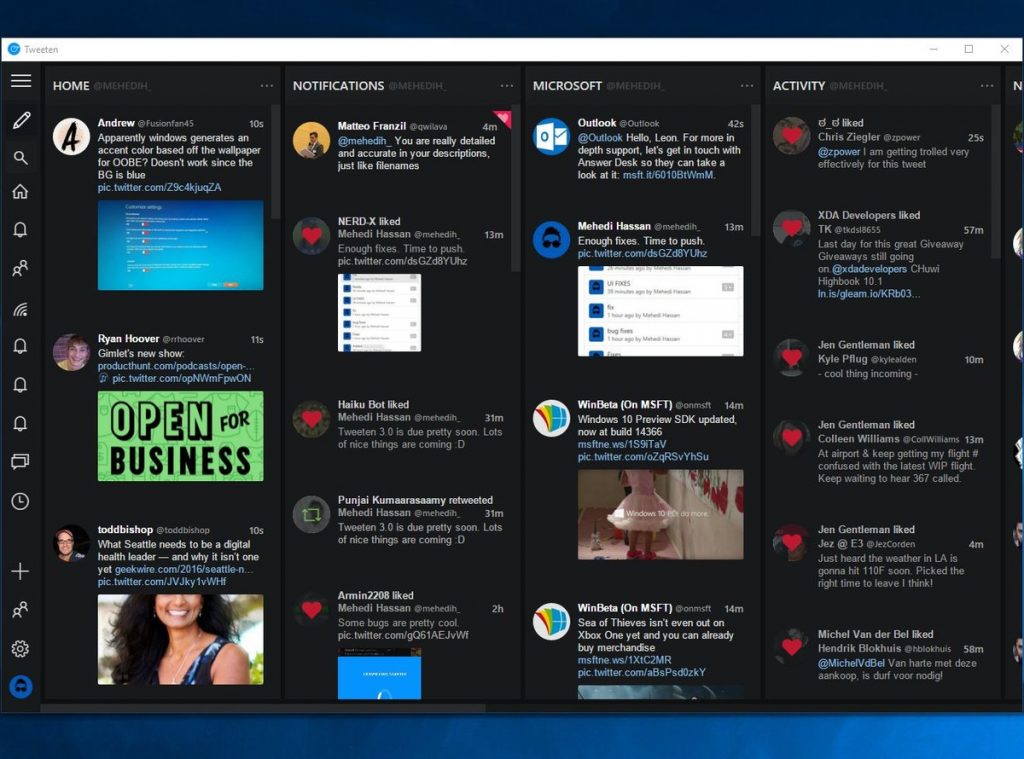The image size is (1024, 759).
Task: Click the @xdadevelopers mention in the TK tweet
Action: coord(869,268)
